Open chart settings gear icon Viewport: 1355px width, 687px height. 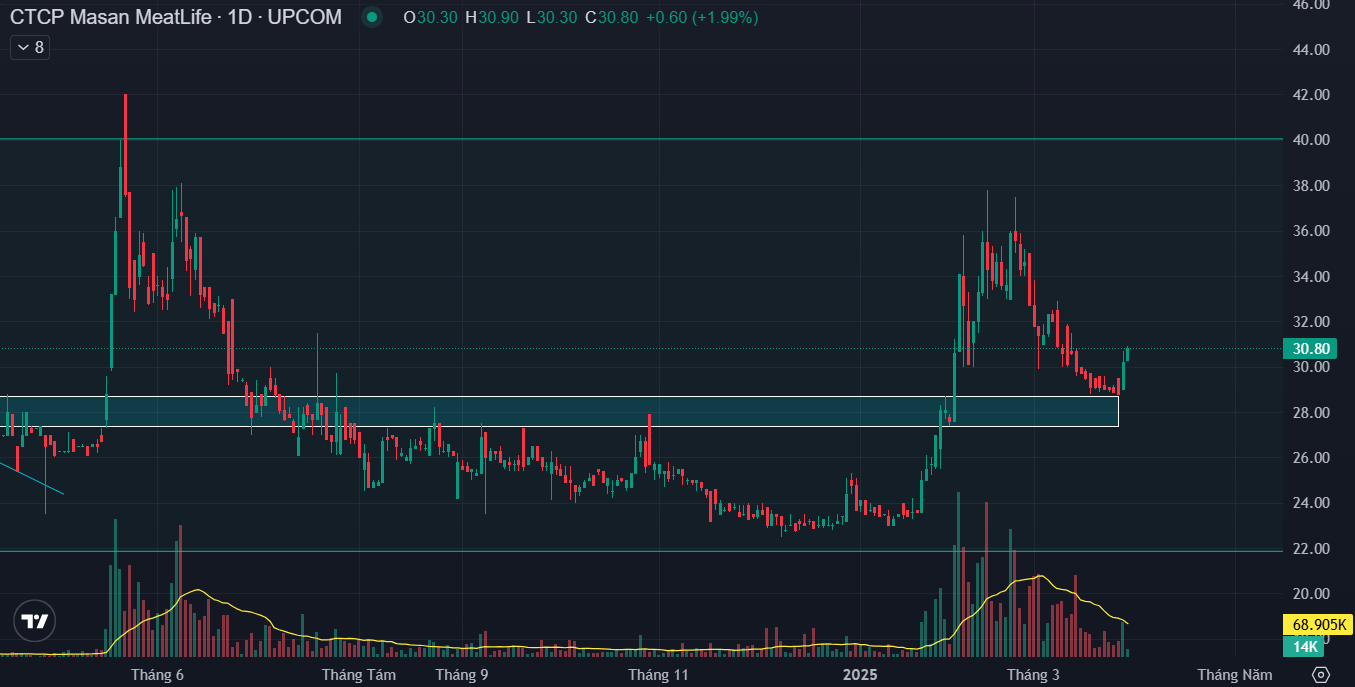1321,675
